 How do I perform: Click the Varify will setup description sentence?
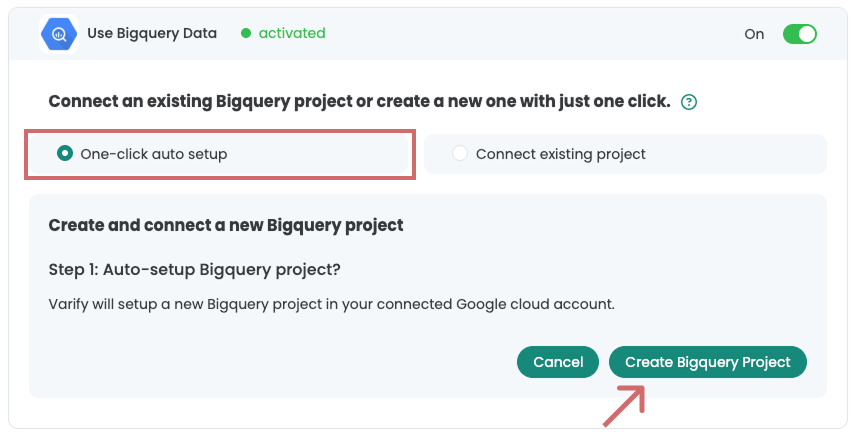click(332, 304)
